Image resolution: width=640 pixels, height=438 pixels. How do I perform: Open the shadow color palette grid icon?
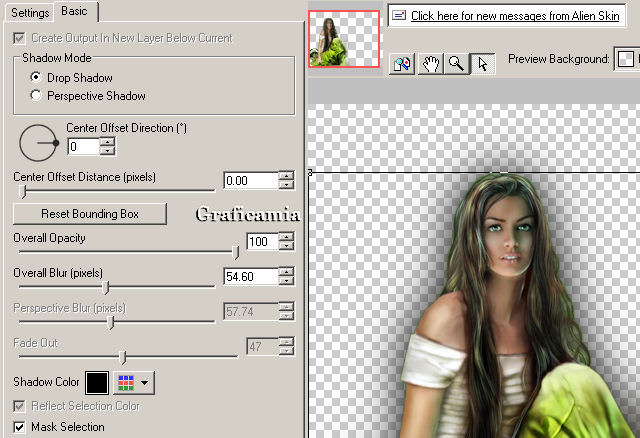126,382
